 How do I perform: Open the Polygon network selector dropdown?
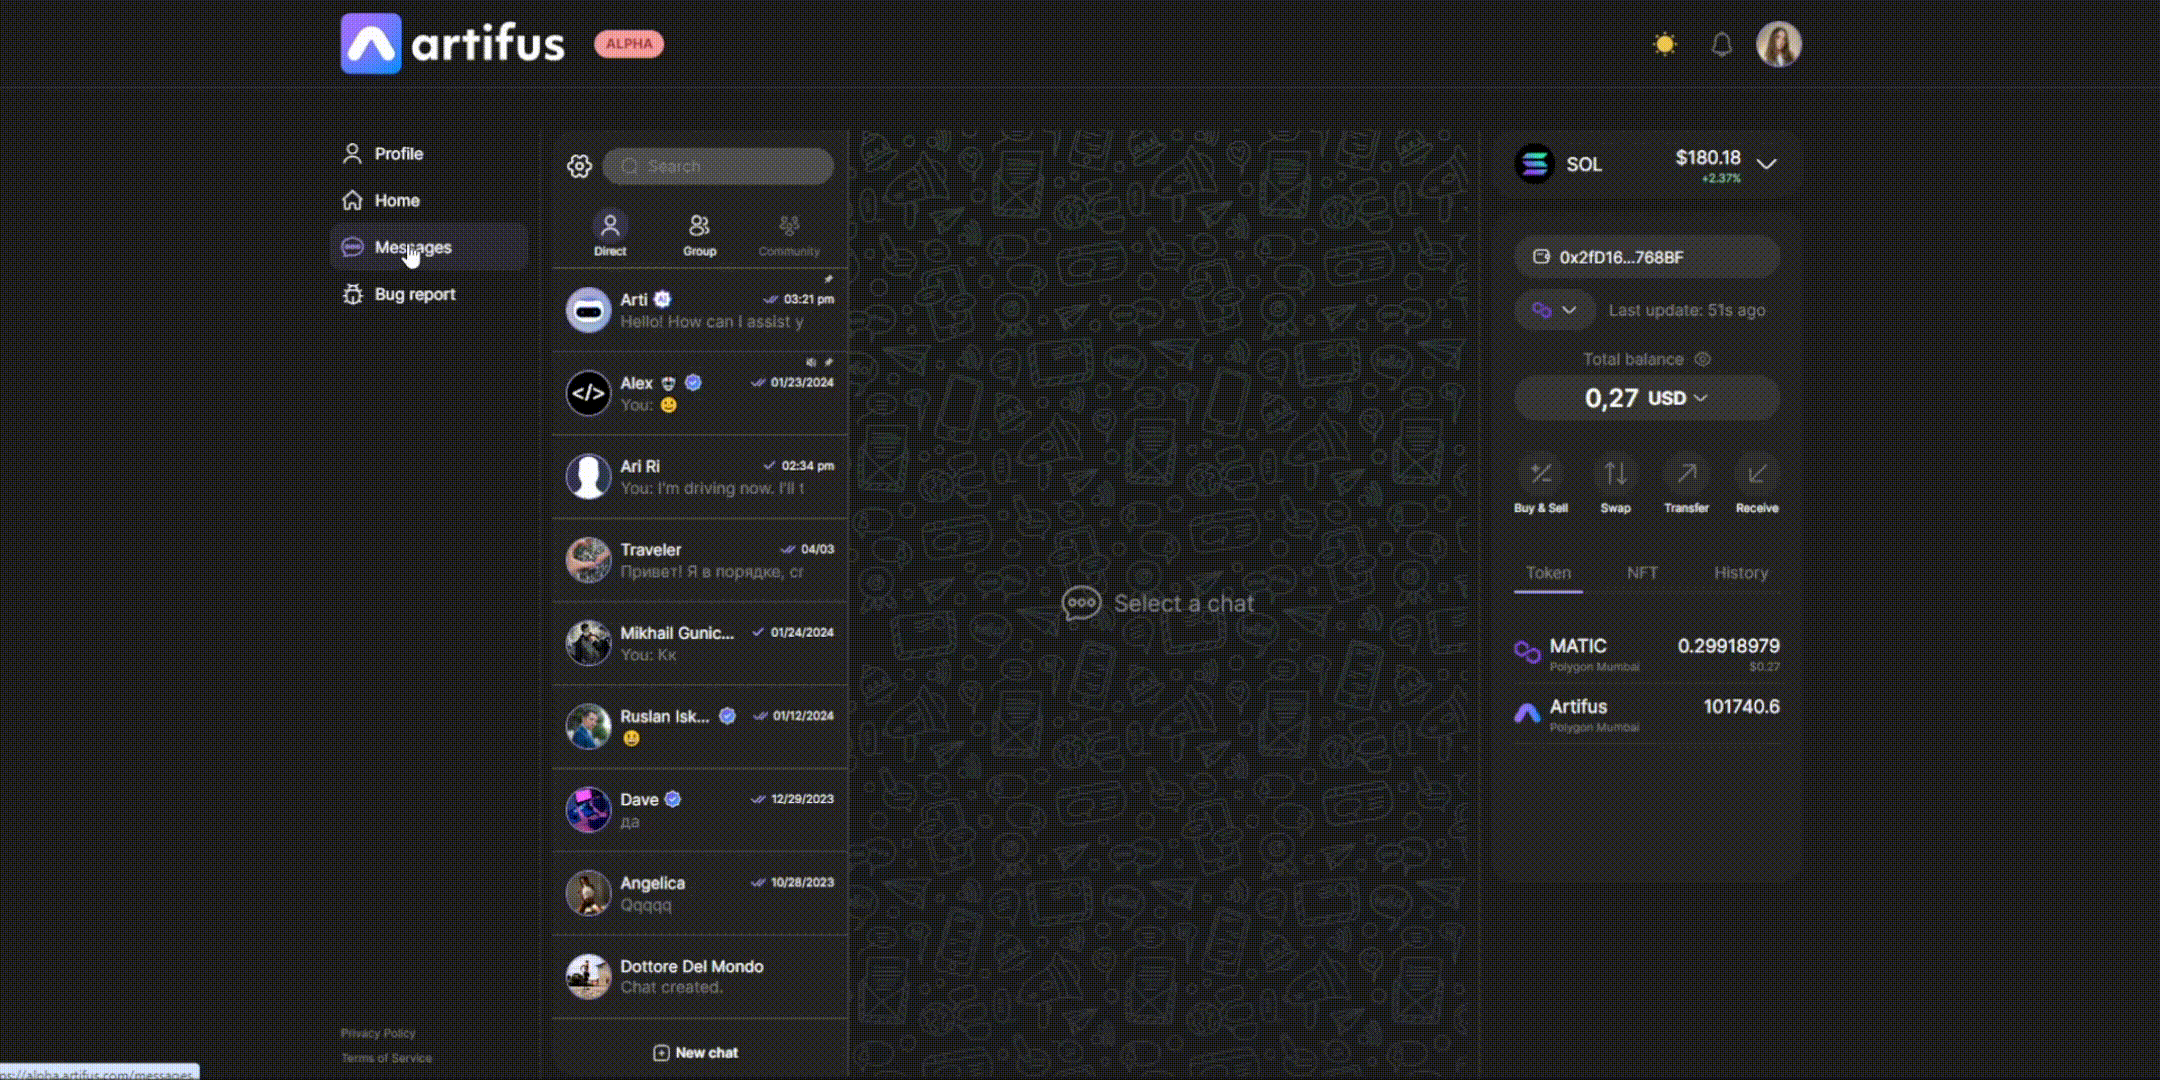point(1554,310)
